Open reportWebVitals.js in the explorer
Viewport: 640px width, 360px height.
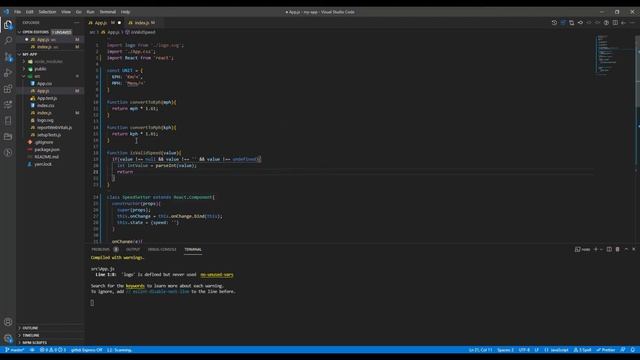click(54, 127)
